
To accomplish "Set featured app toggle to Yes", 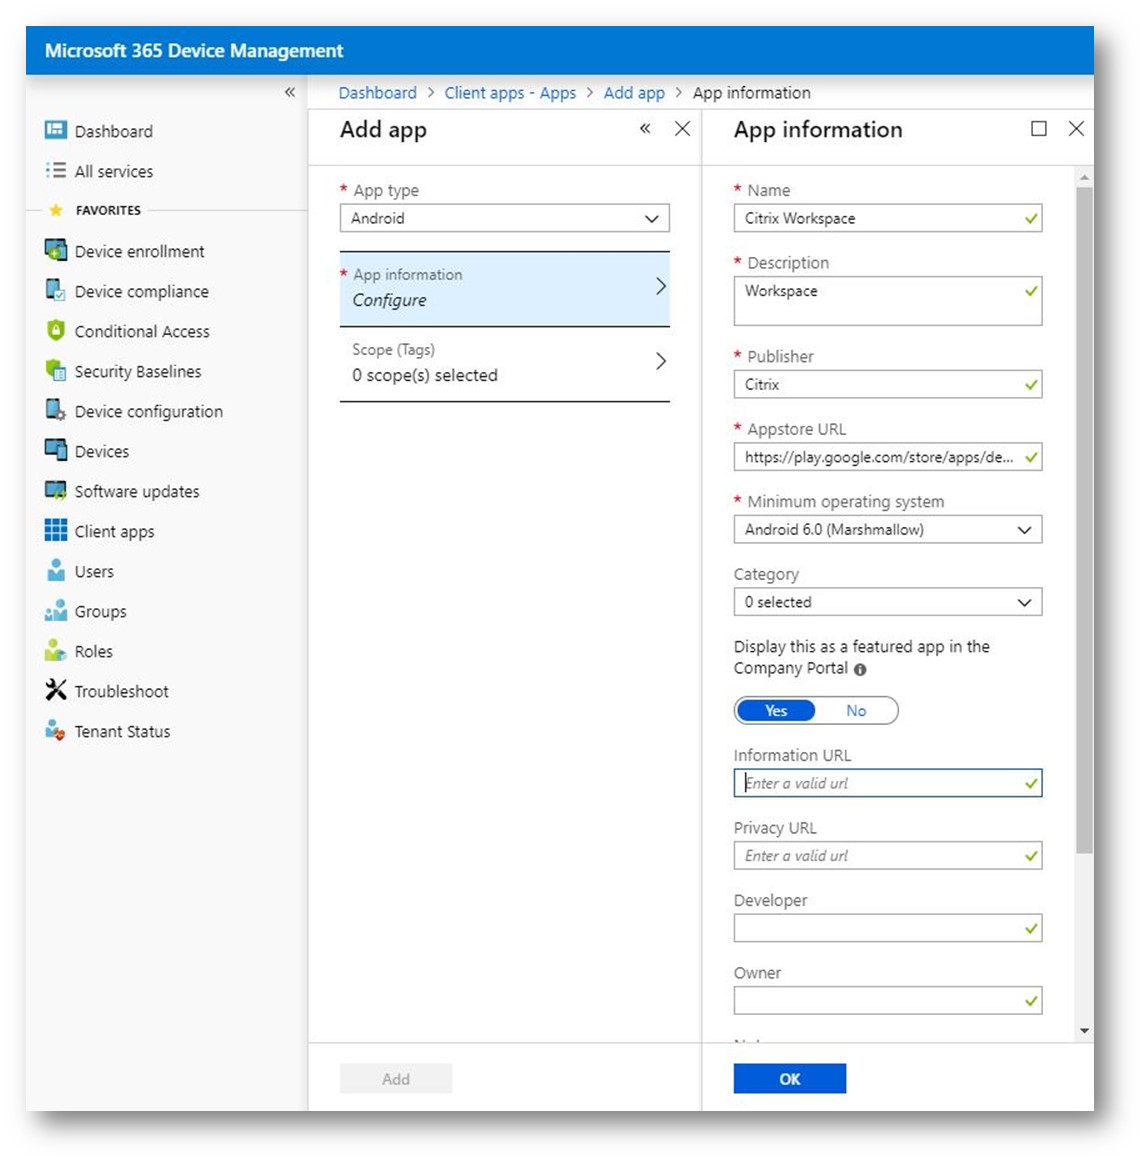I will tap(776, 711).
